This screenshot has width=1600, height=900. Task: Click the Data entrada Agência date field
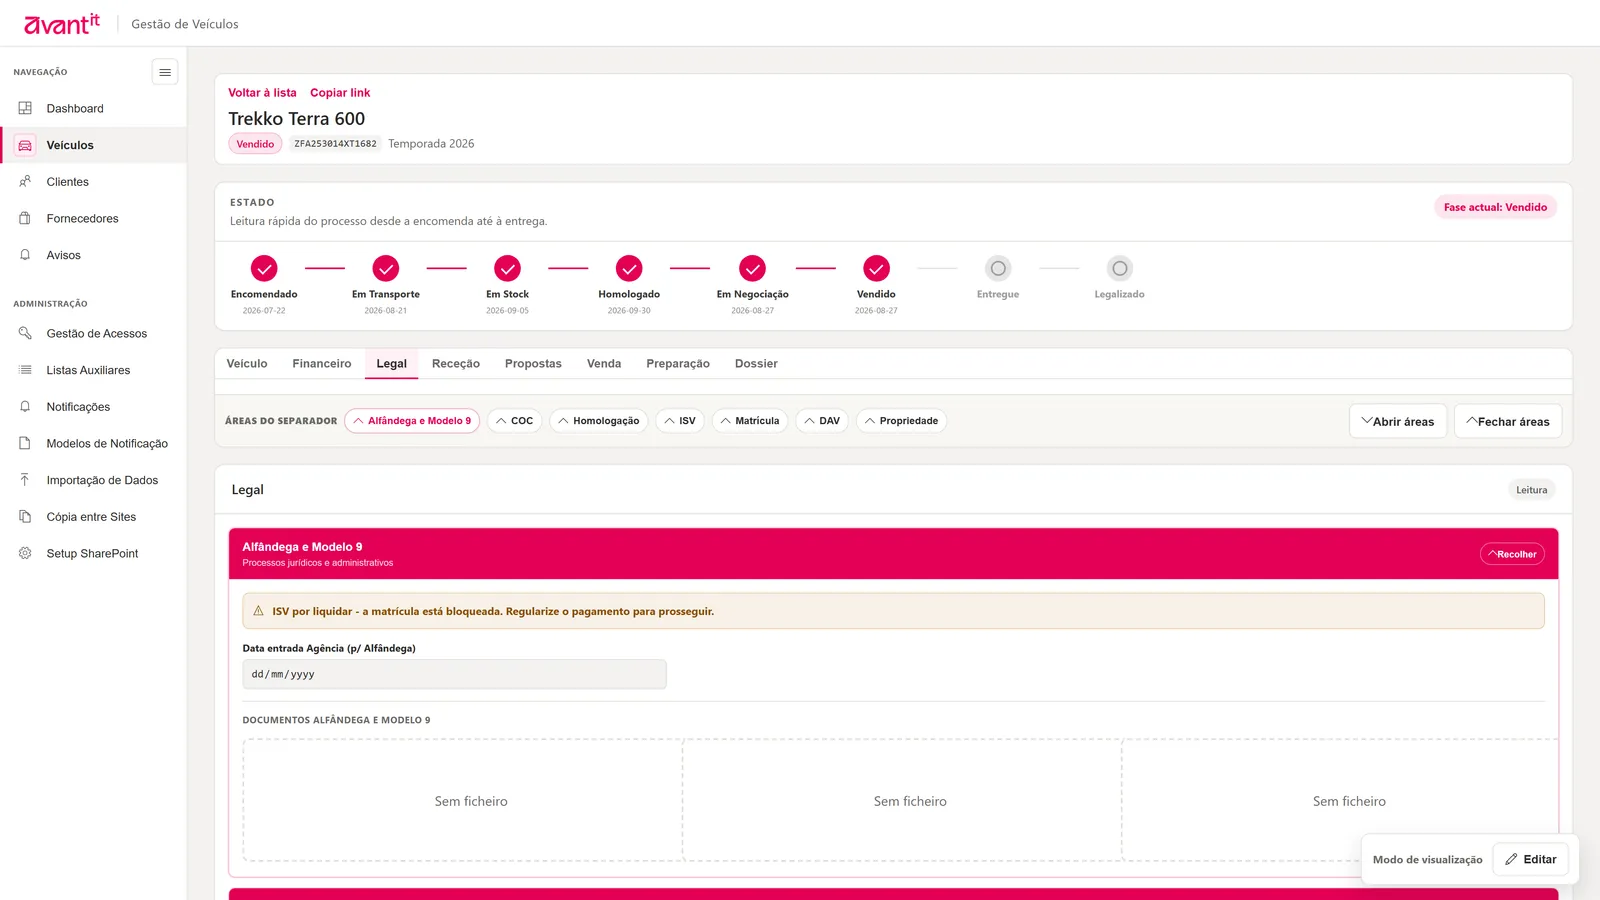[454, 674]
